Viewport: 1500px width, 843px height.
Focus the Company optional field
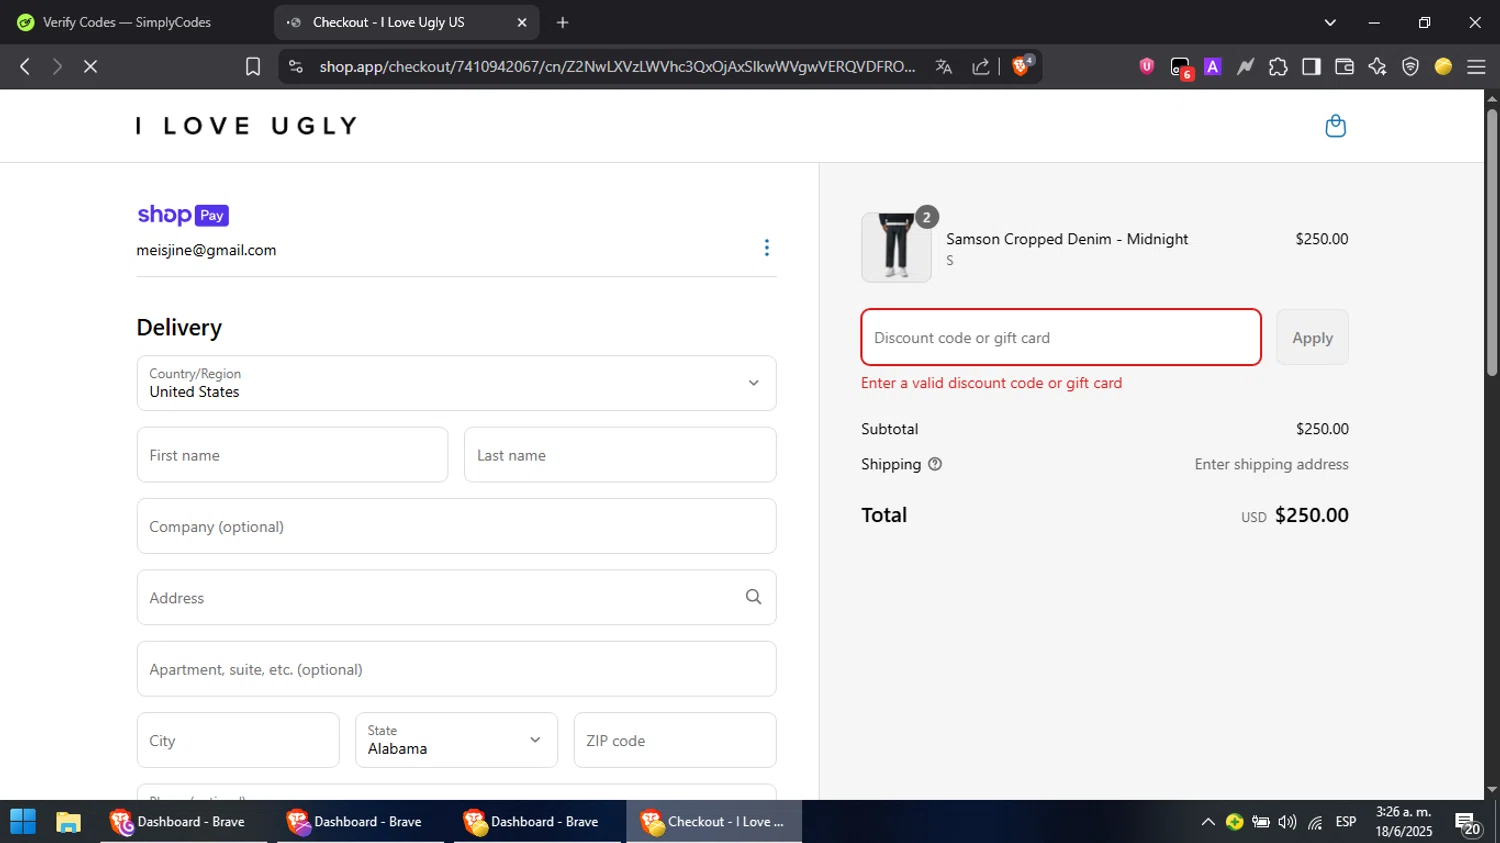coord(456,526)
